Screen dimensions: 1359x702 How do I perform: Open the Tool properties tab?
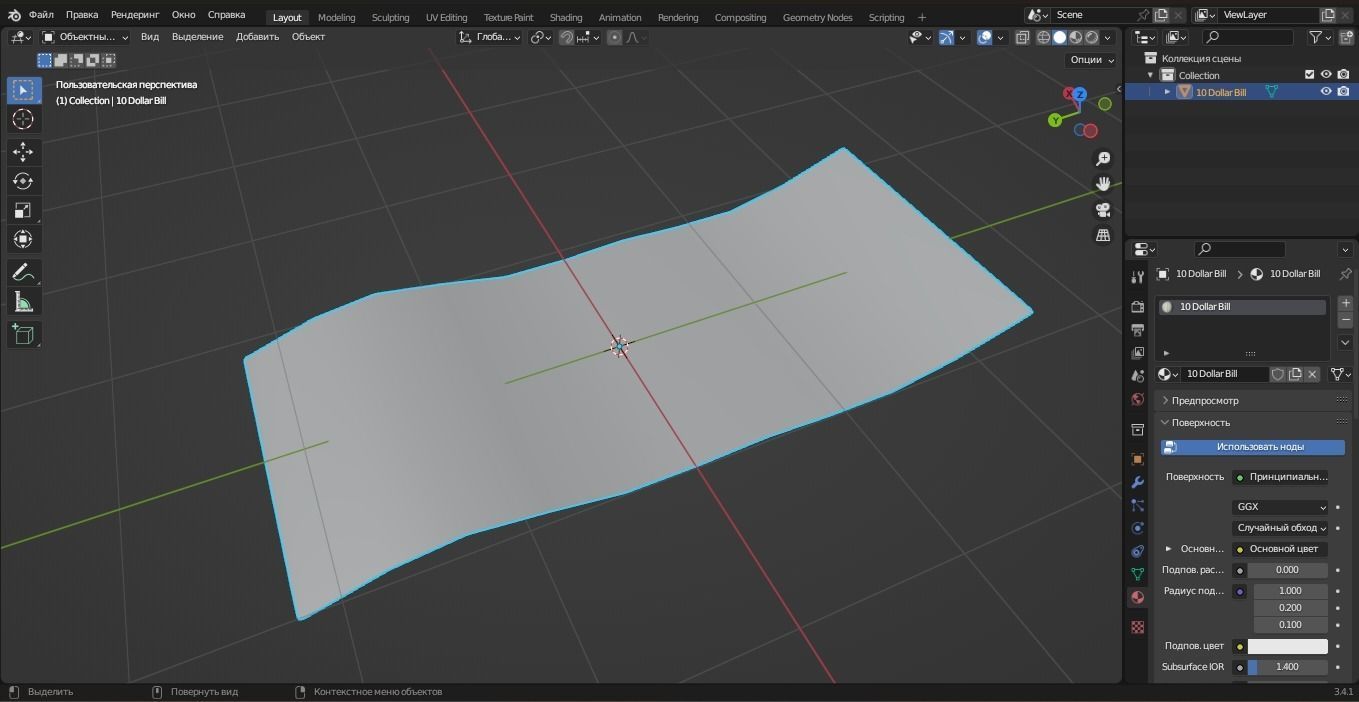pyautogui.click(x=1137, y=277)
